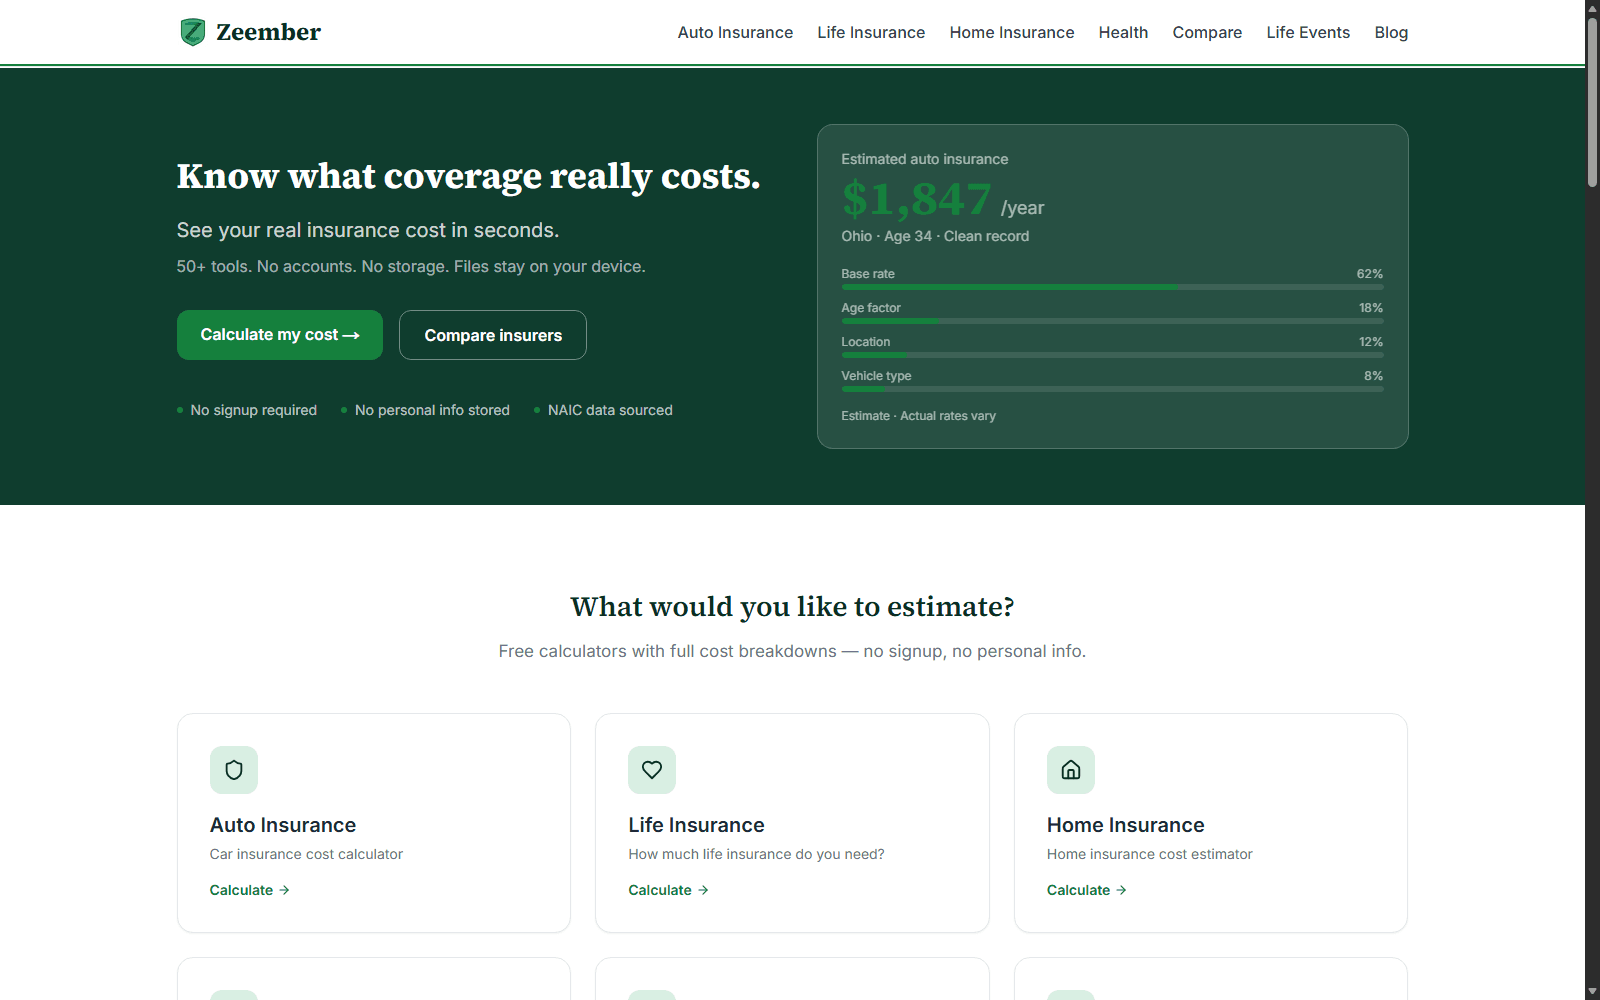Go to the Health navigation item
The width and height of the screenshot is (1600, 1000).
point(1123,32)
